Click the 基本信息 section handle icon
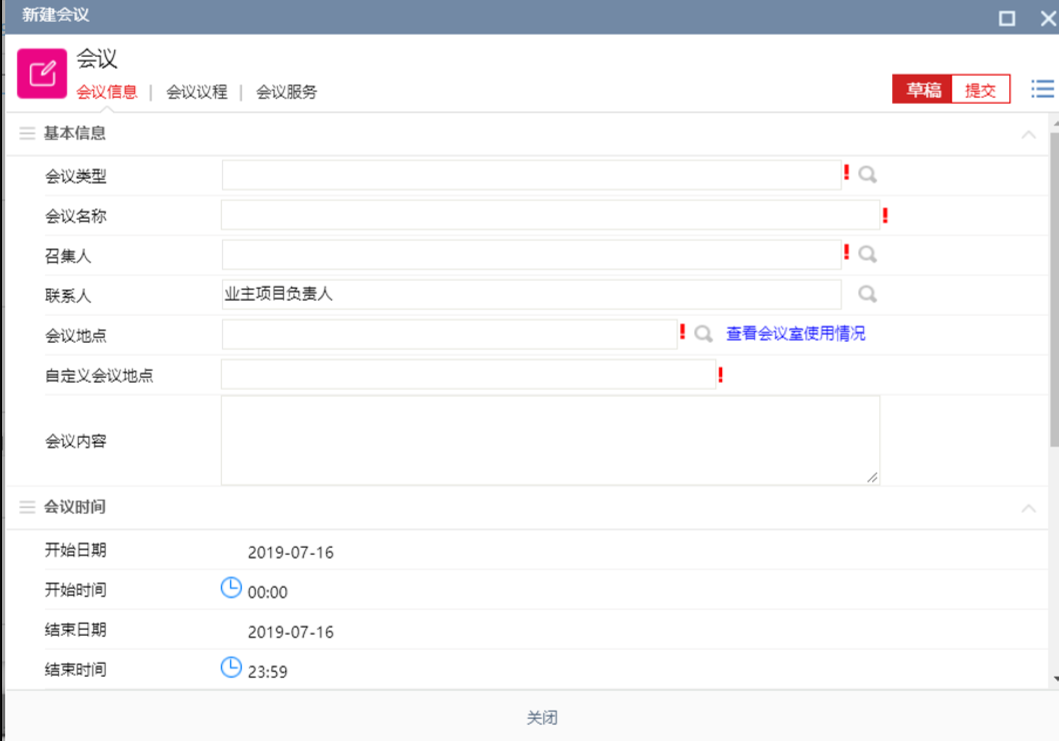 [27, 133]
